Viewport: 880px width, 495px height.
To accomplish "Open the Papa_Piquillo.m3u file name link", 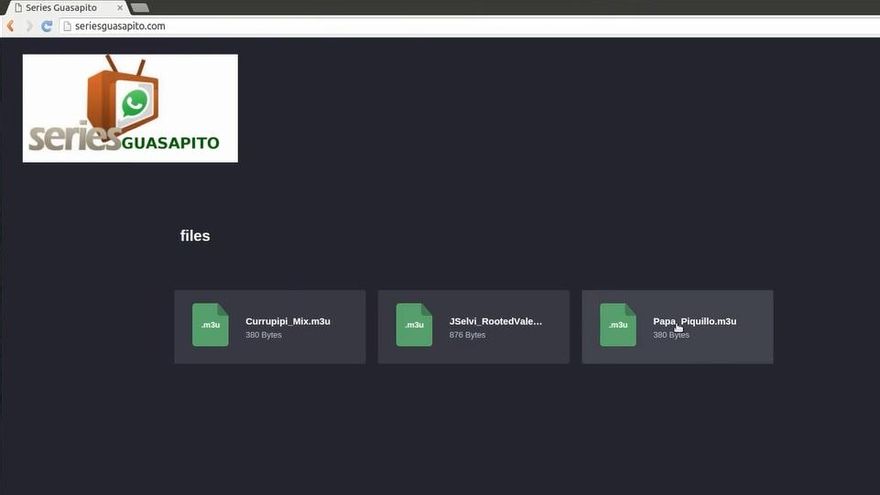I will tap(695, 321).
